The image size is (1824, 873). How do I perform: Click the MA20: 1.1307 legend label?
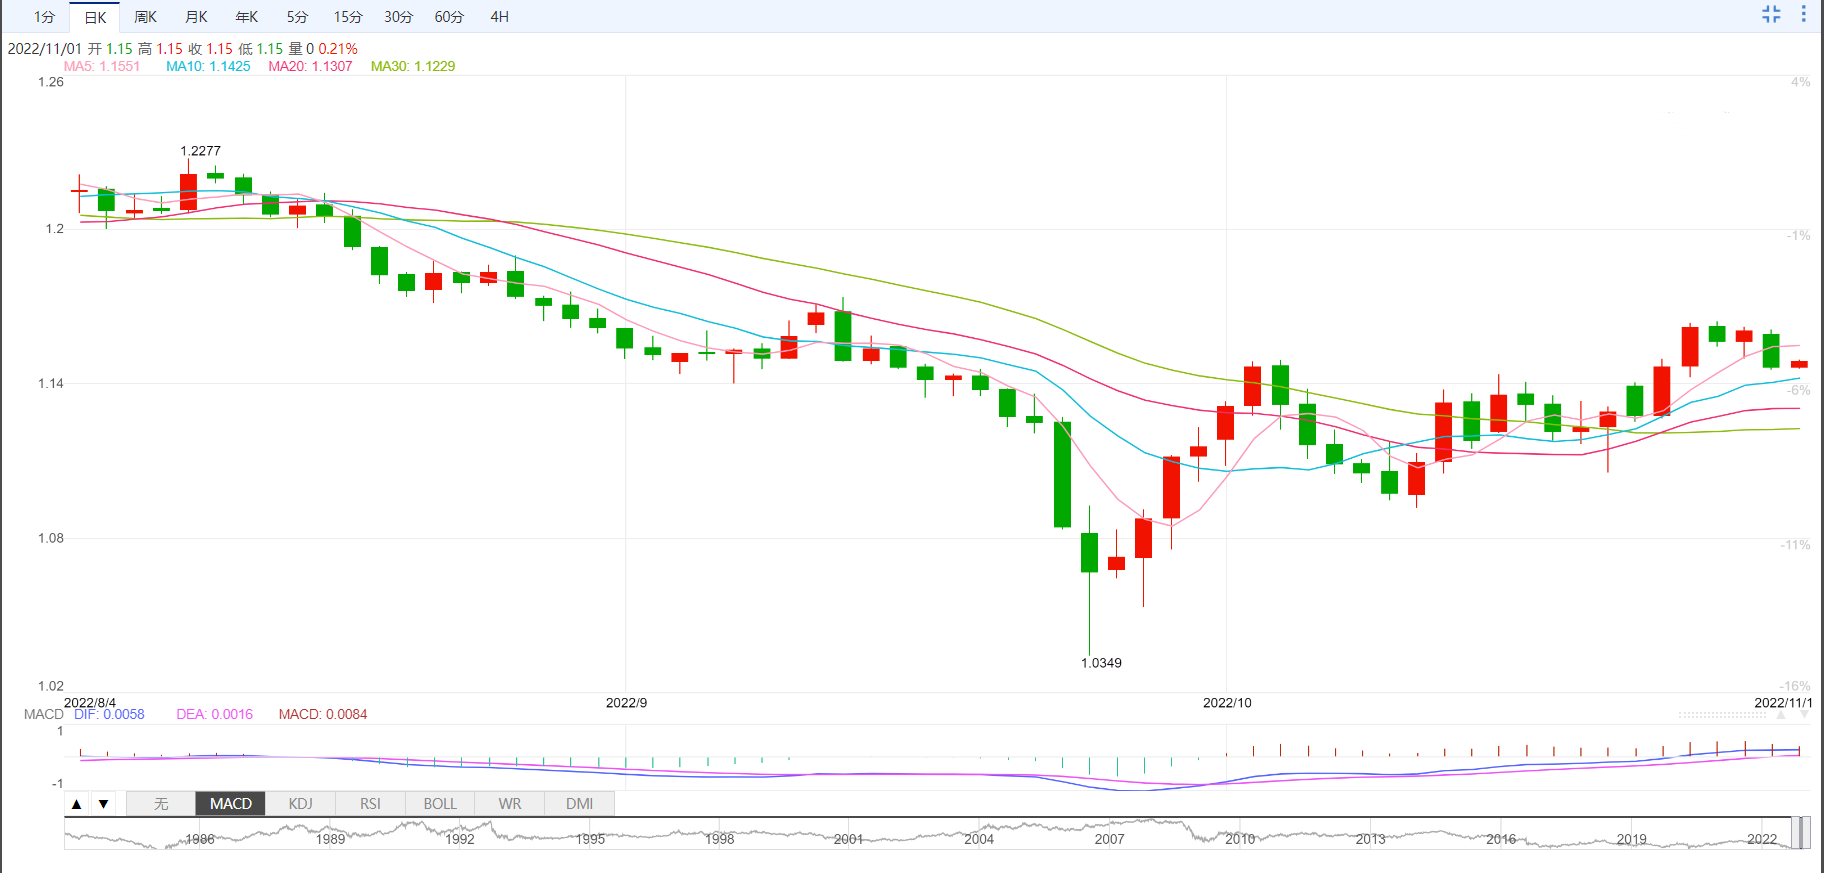coord(310,66)
